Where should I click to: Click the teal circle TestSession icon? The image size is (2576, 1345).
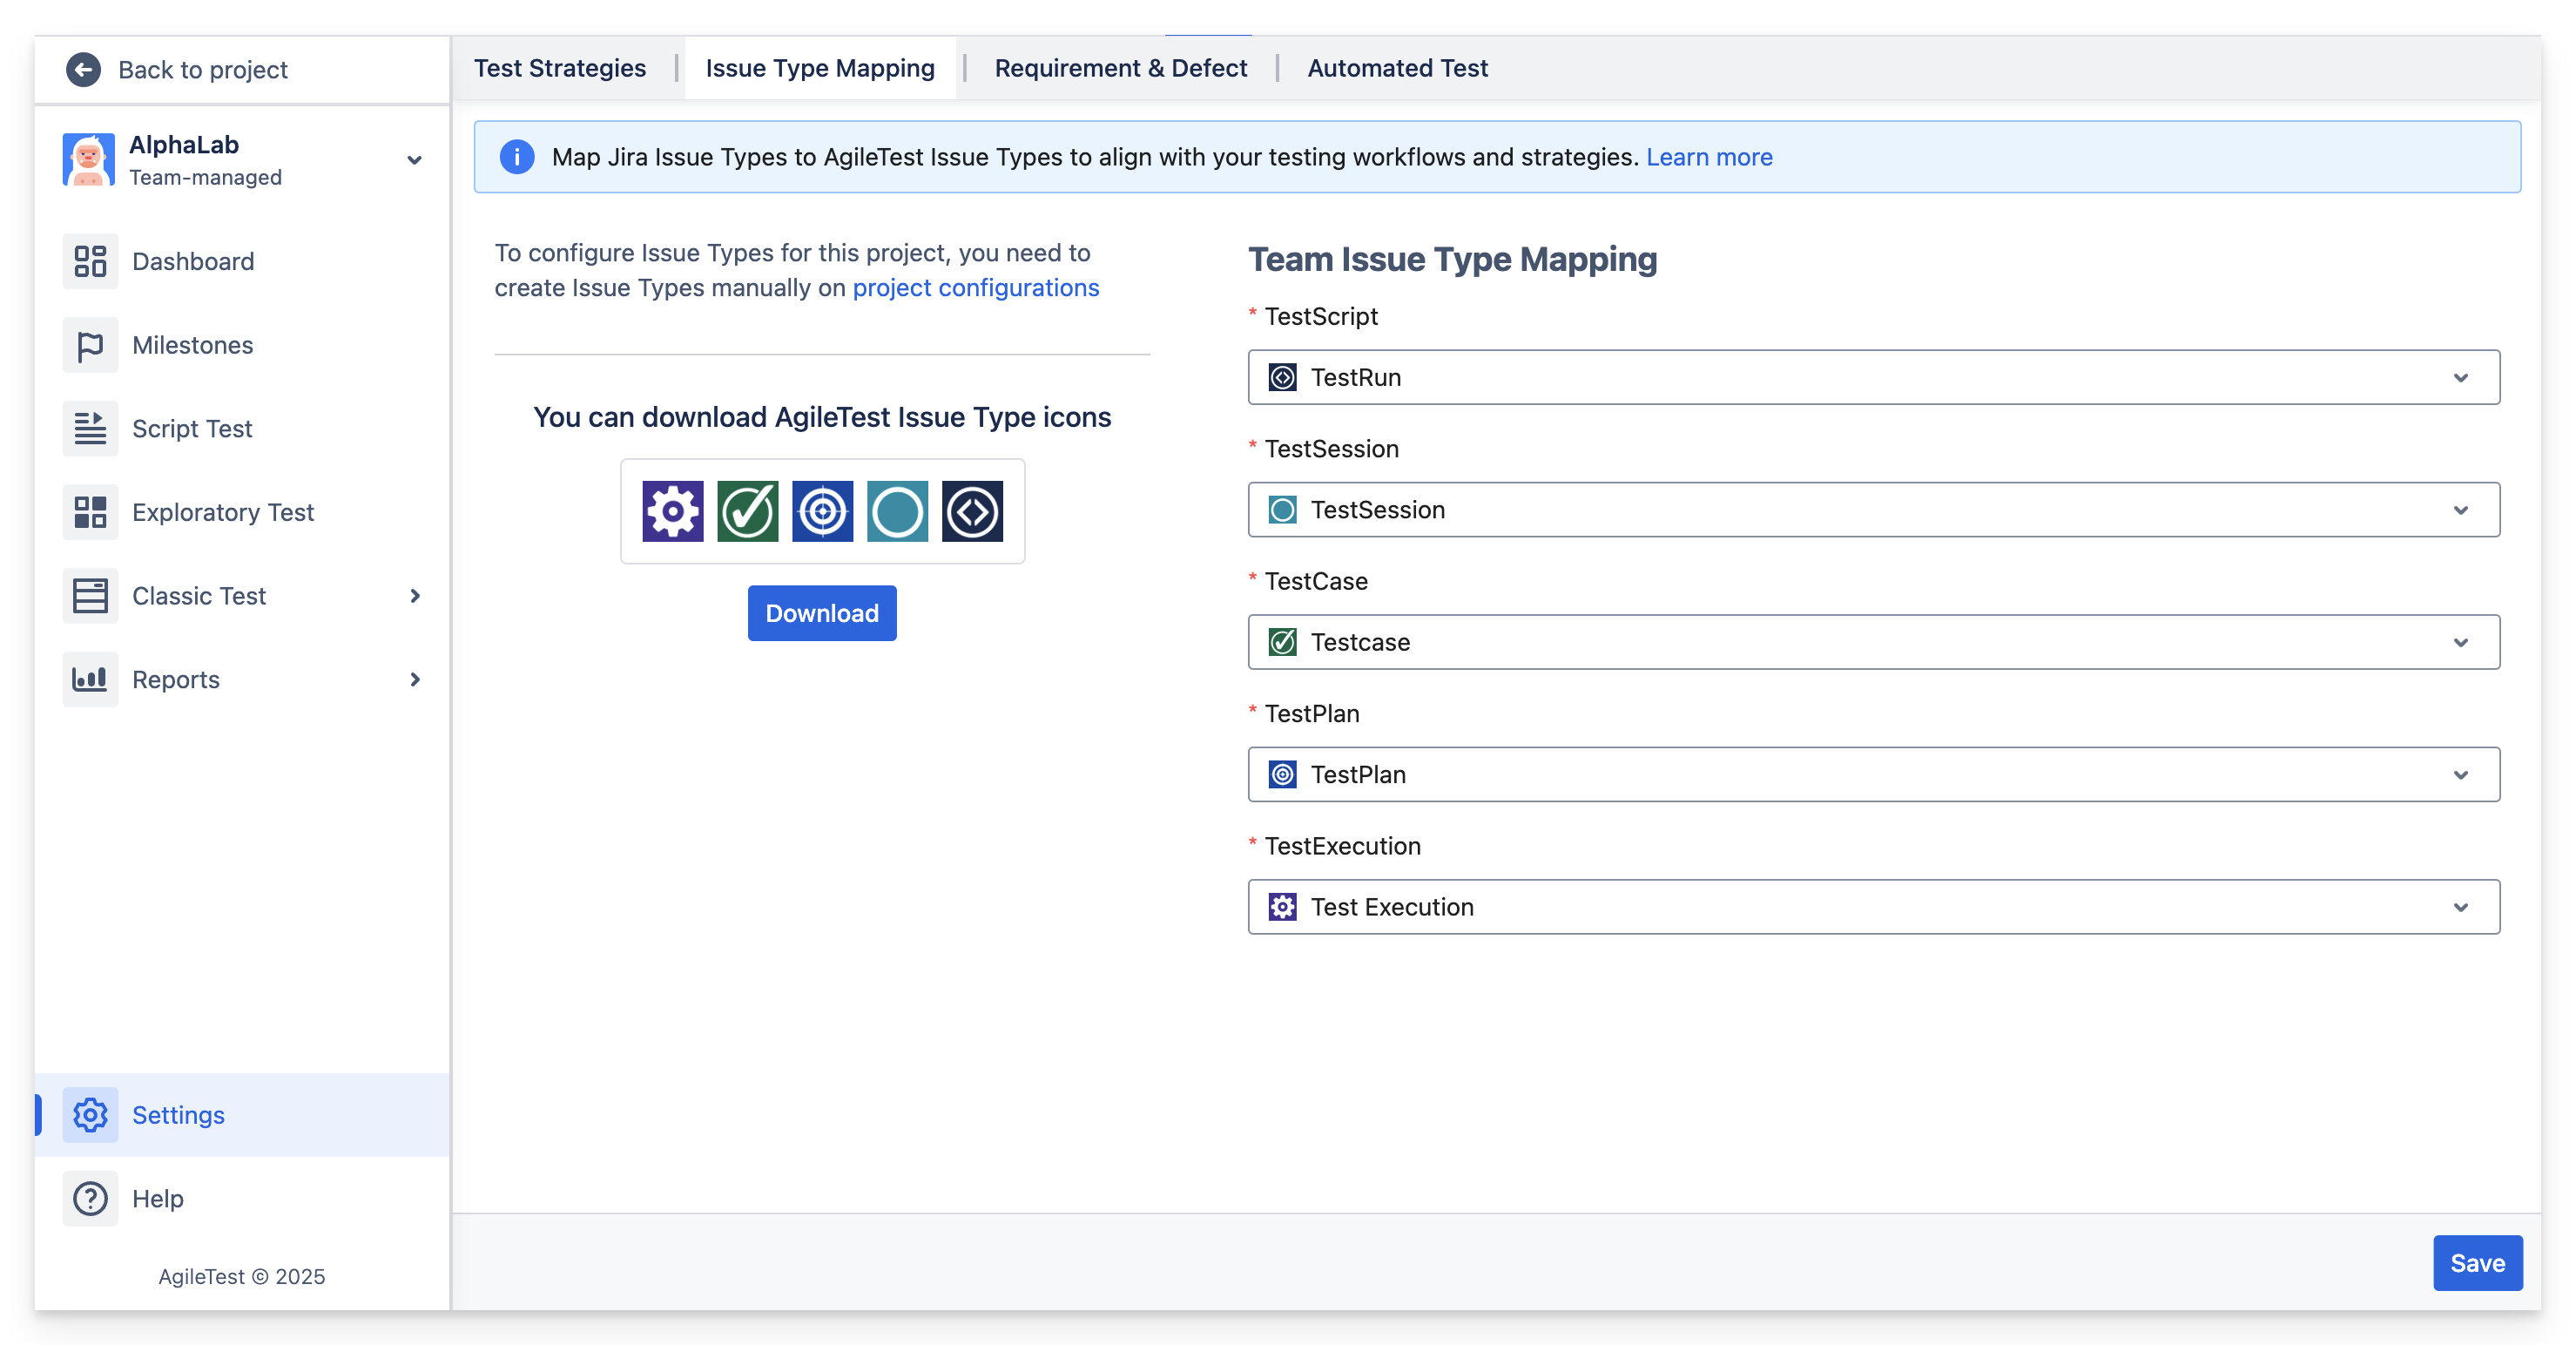pyautogui.click(x=897, y=511)
